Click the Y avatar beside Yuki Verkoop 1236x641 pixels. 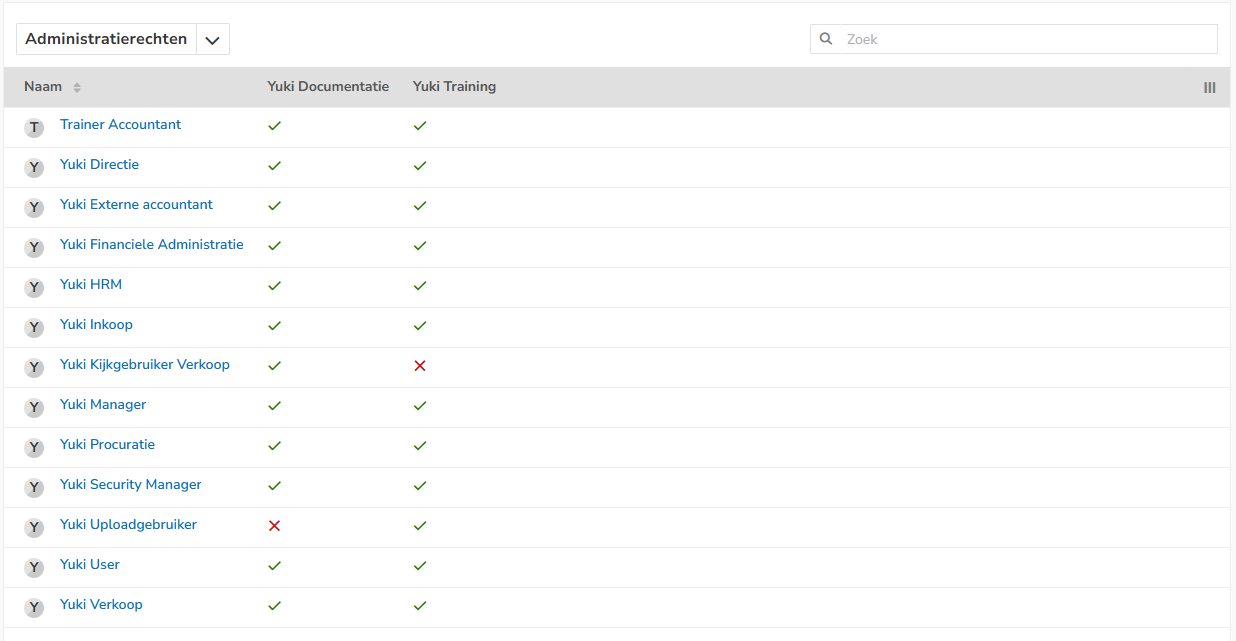click(x=35, y=608)
